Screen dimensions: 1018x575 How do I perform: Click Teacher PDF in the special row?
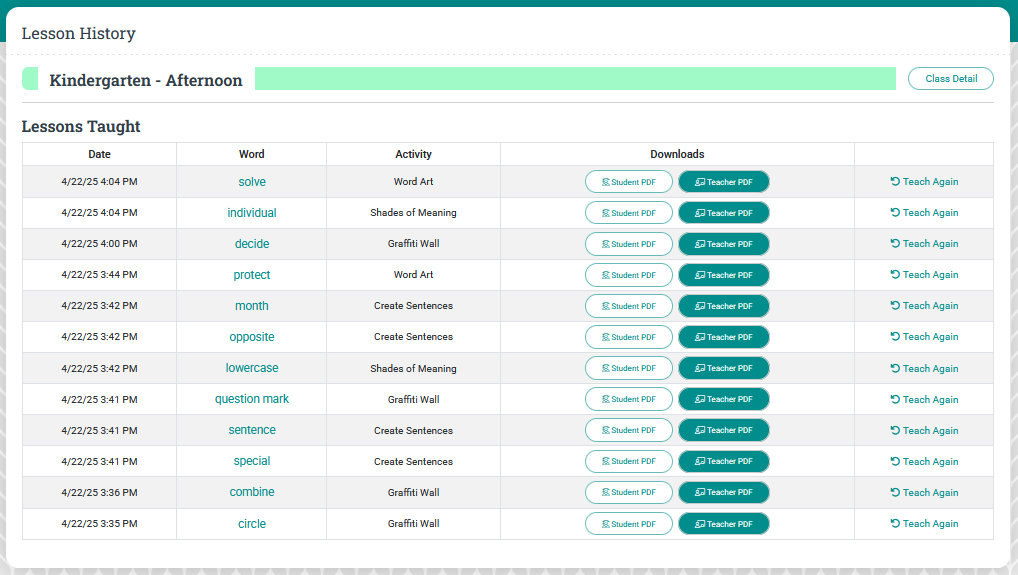coord(723,461)
